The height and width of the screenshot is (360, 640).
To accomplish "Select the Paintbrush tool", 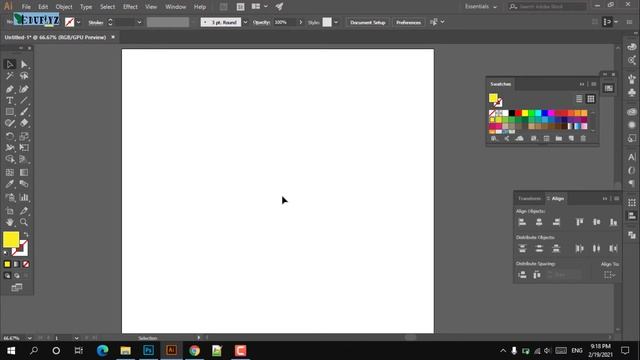I will 24,112.
